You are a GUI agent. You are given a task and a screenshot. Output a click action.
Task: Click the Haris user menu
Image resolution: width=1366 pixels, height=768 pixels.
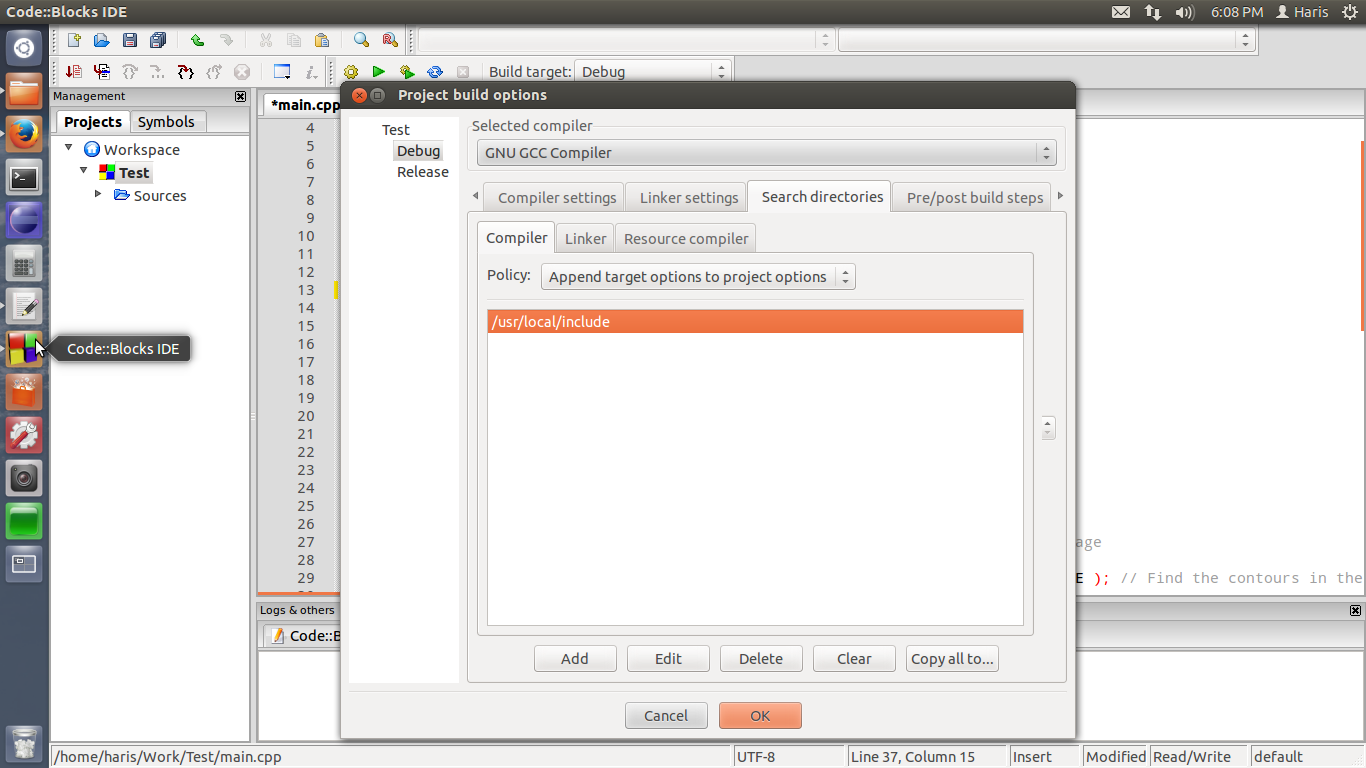1302,12
